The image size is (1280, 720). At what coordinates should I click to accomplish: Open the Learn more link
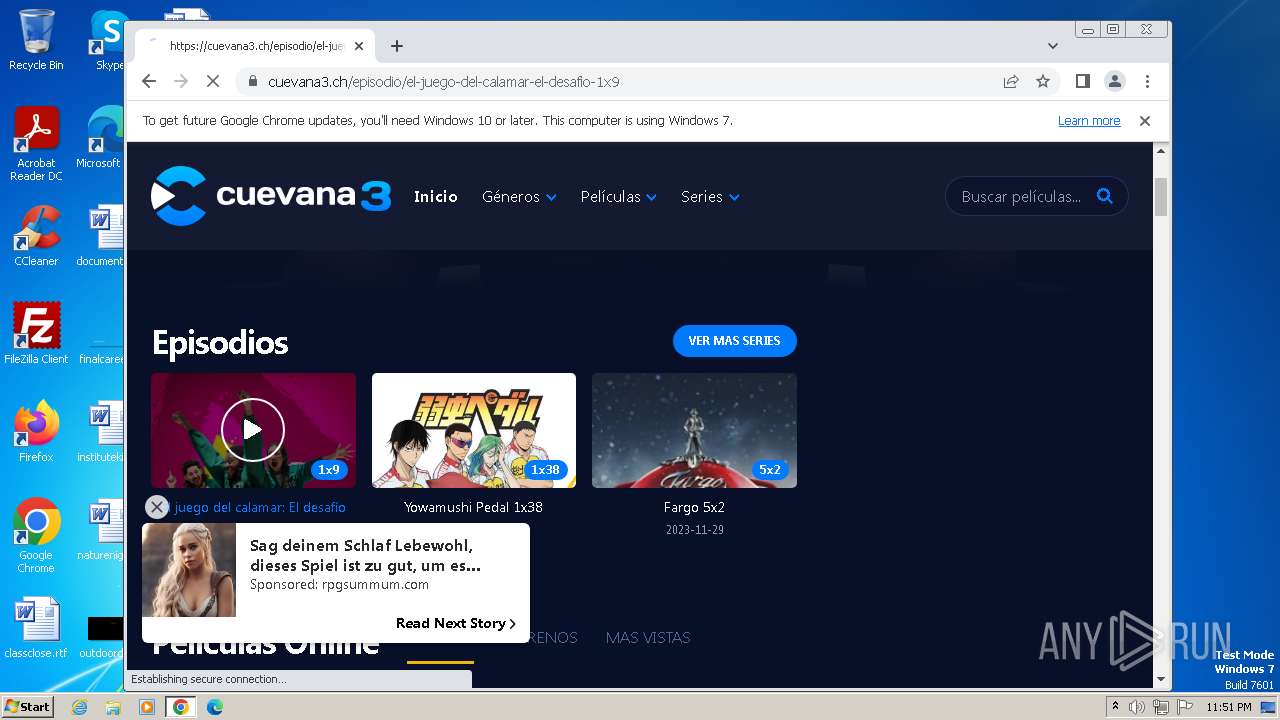coord(1089,121)
